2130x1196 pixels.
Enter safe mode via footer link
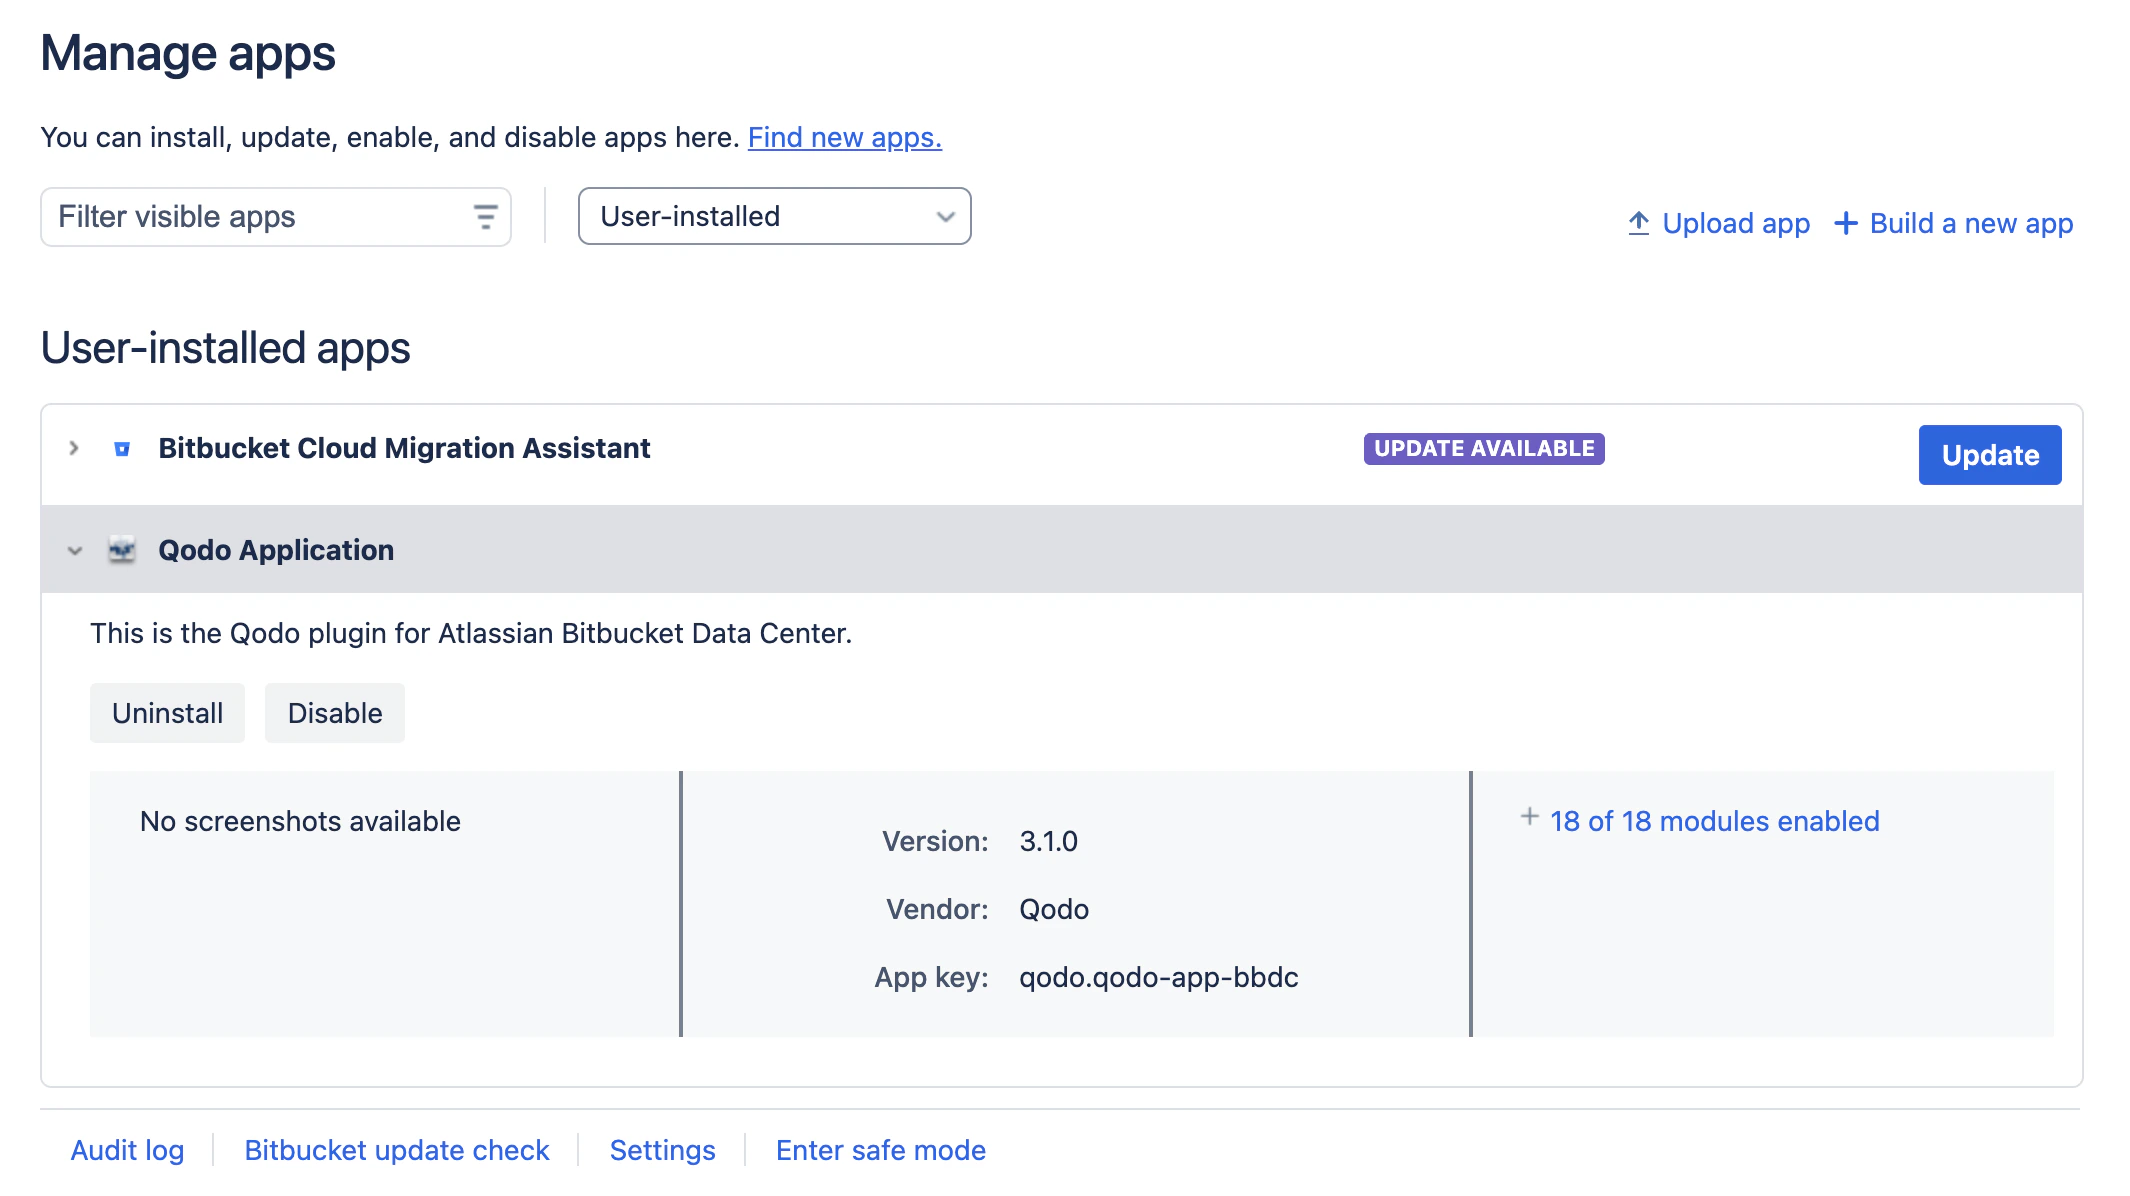pyautogui.click(x=880, y=1150)
